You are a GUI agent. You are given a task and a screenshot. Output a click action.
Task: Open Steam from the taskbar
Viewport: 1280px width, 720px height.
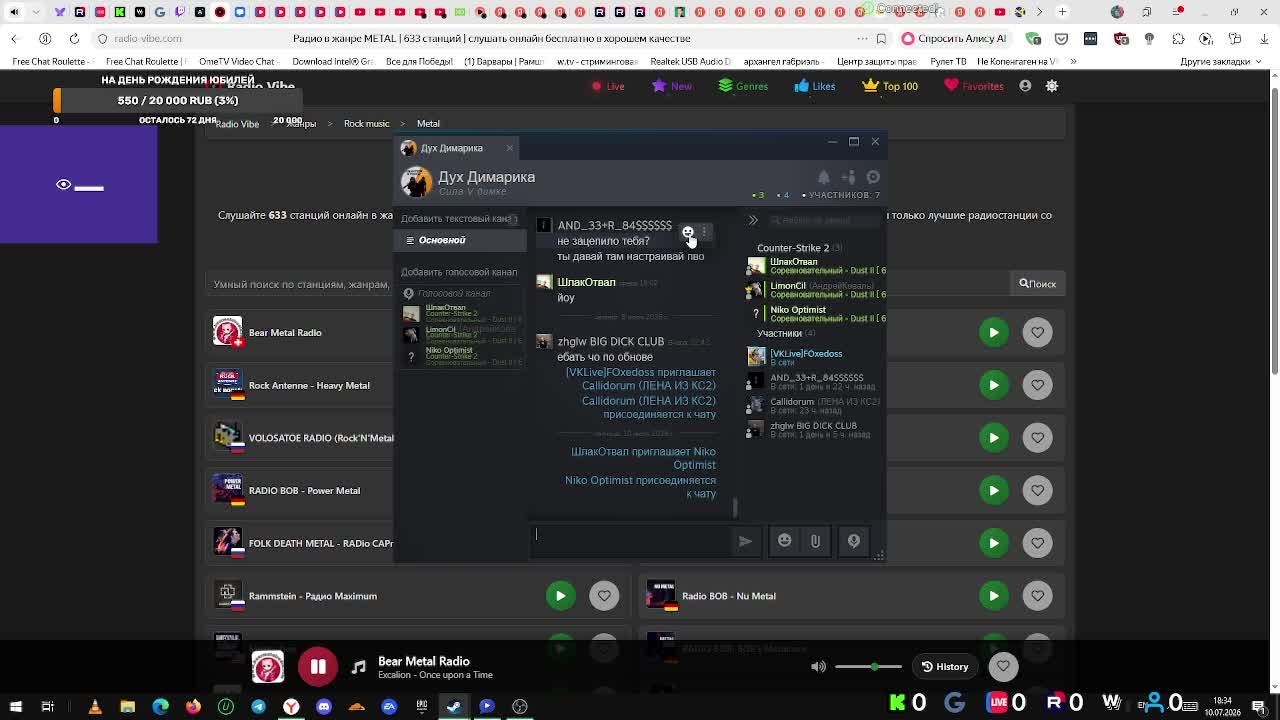[454, 707]
